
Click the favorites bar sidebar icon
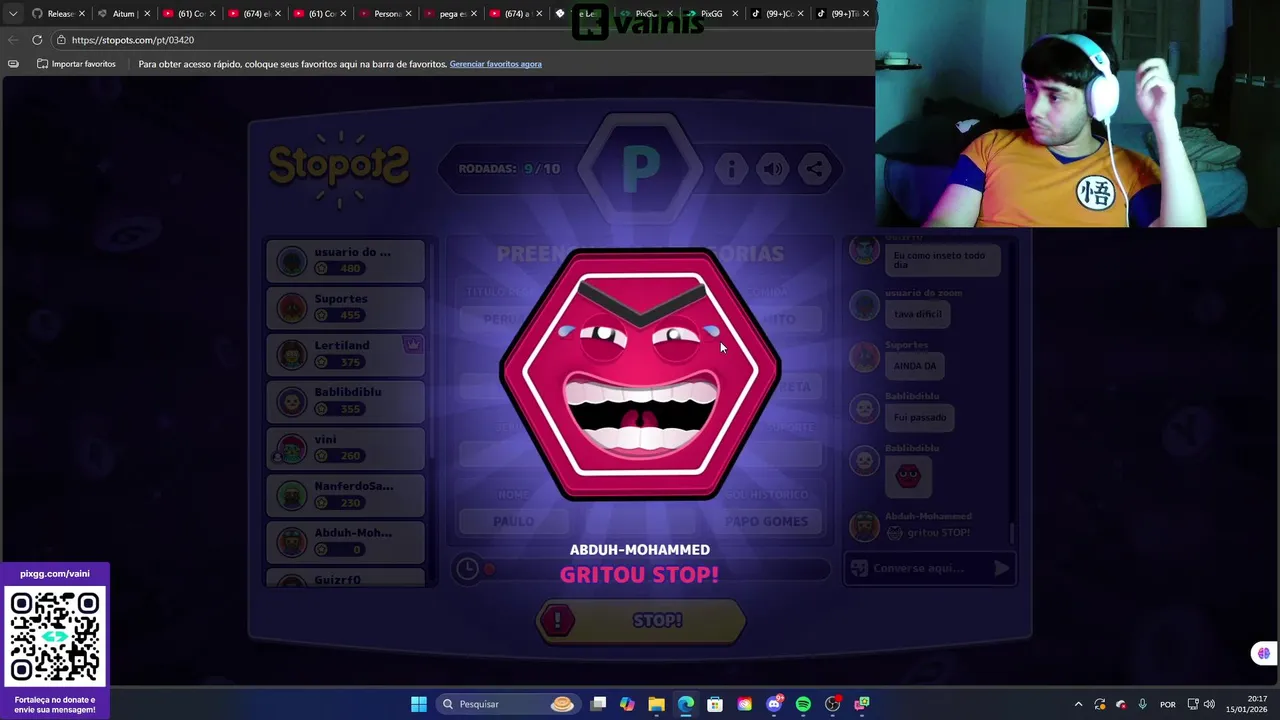coord(13,64)
